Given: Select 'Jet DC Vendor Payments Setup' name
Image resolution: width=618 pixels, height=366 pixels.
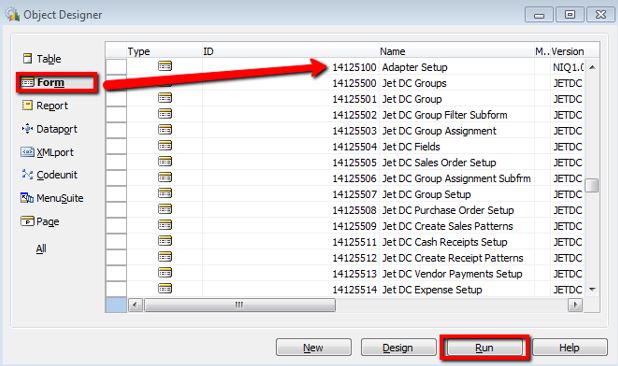Looking at the screenshot, I should [x=452, y=274].
